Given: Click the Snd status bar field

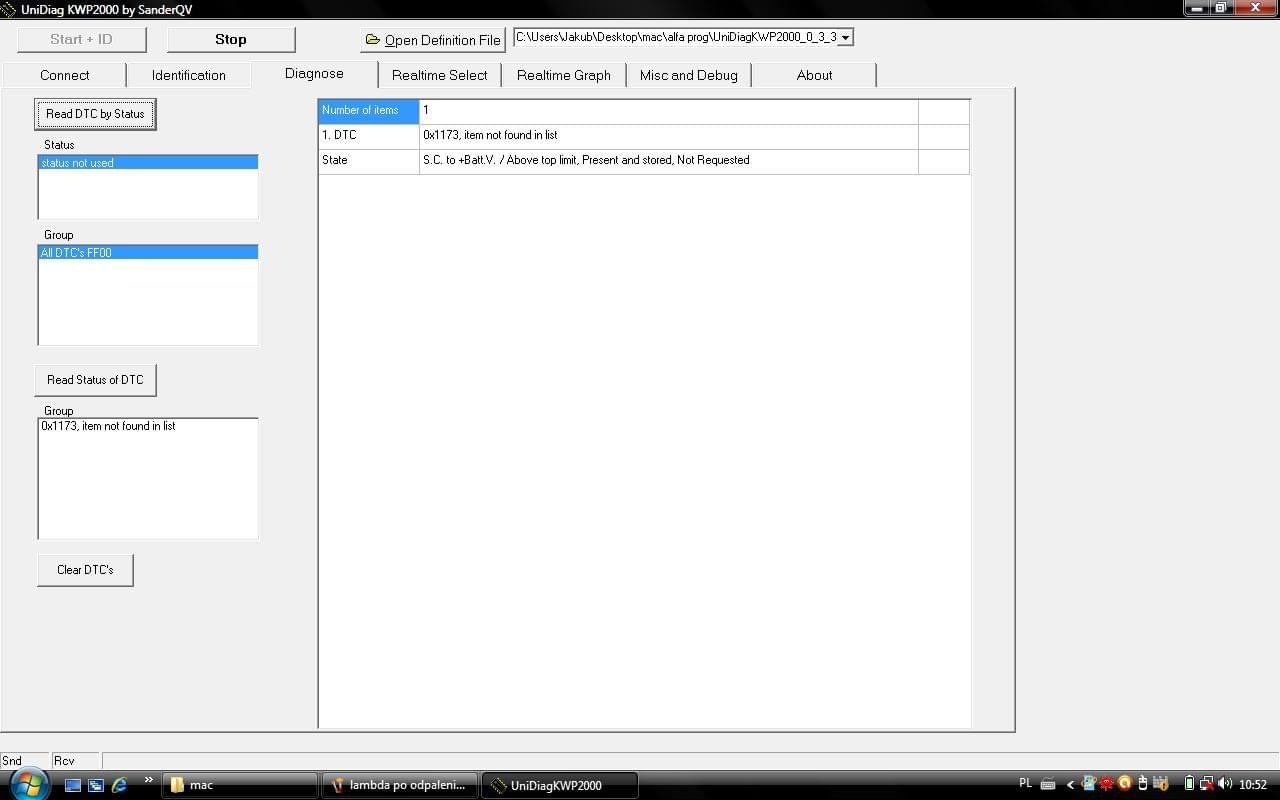Looking at the screenshot, I should 24,761.
